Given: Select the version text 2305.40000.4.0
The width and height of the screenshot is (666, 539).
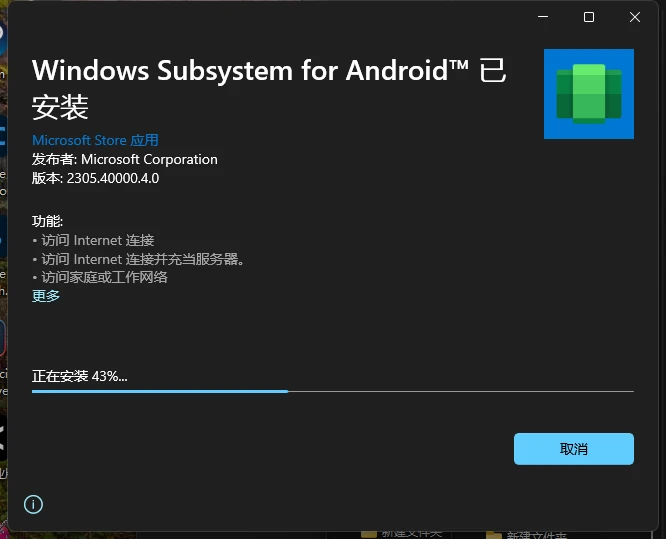Looking at the screenshot, I should [x=113, y=178].
